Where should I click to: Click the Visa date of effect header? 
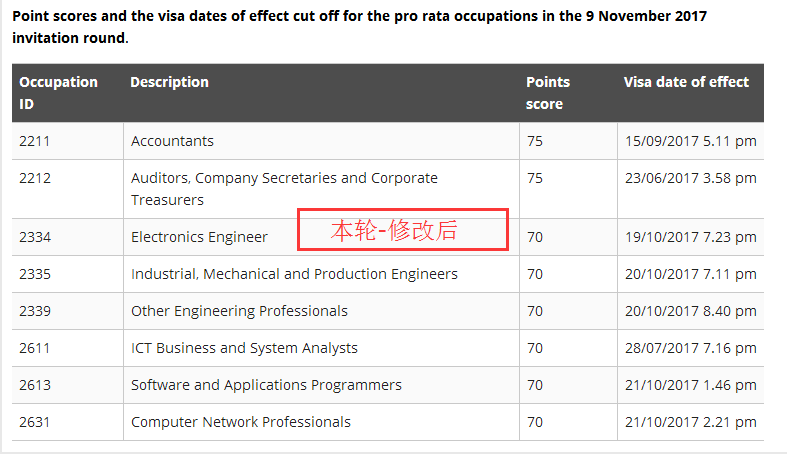click(x=686, y=82)
